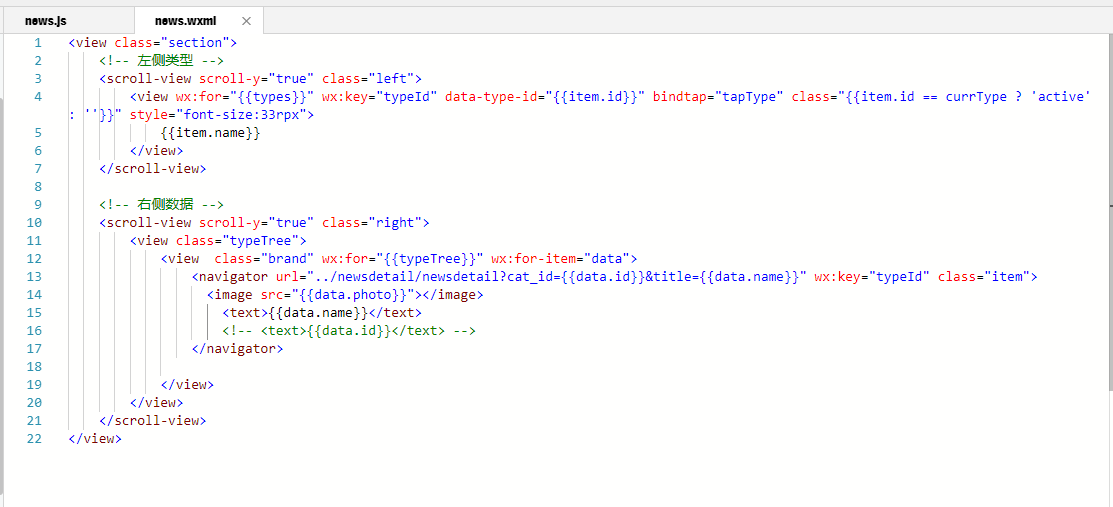Click the {{item.name}} expression on line 5

coord(211,133)
